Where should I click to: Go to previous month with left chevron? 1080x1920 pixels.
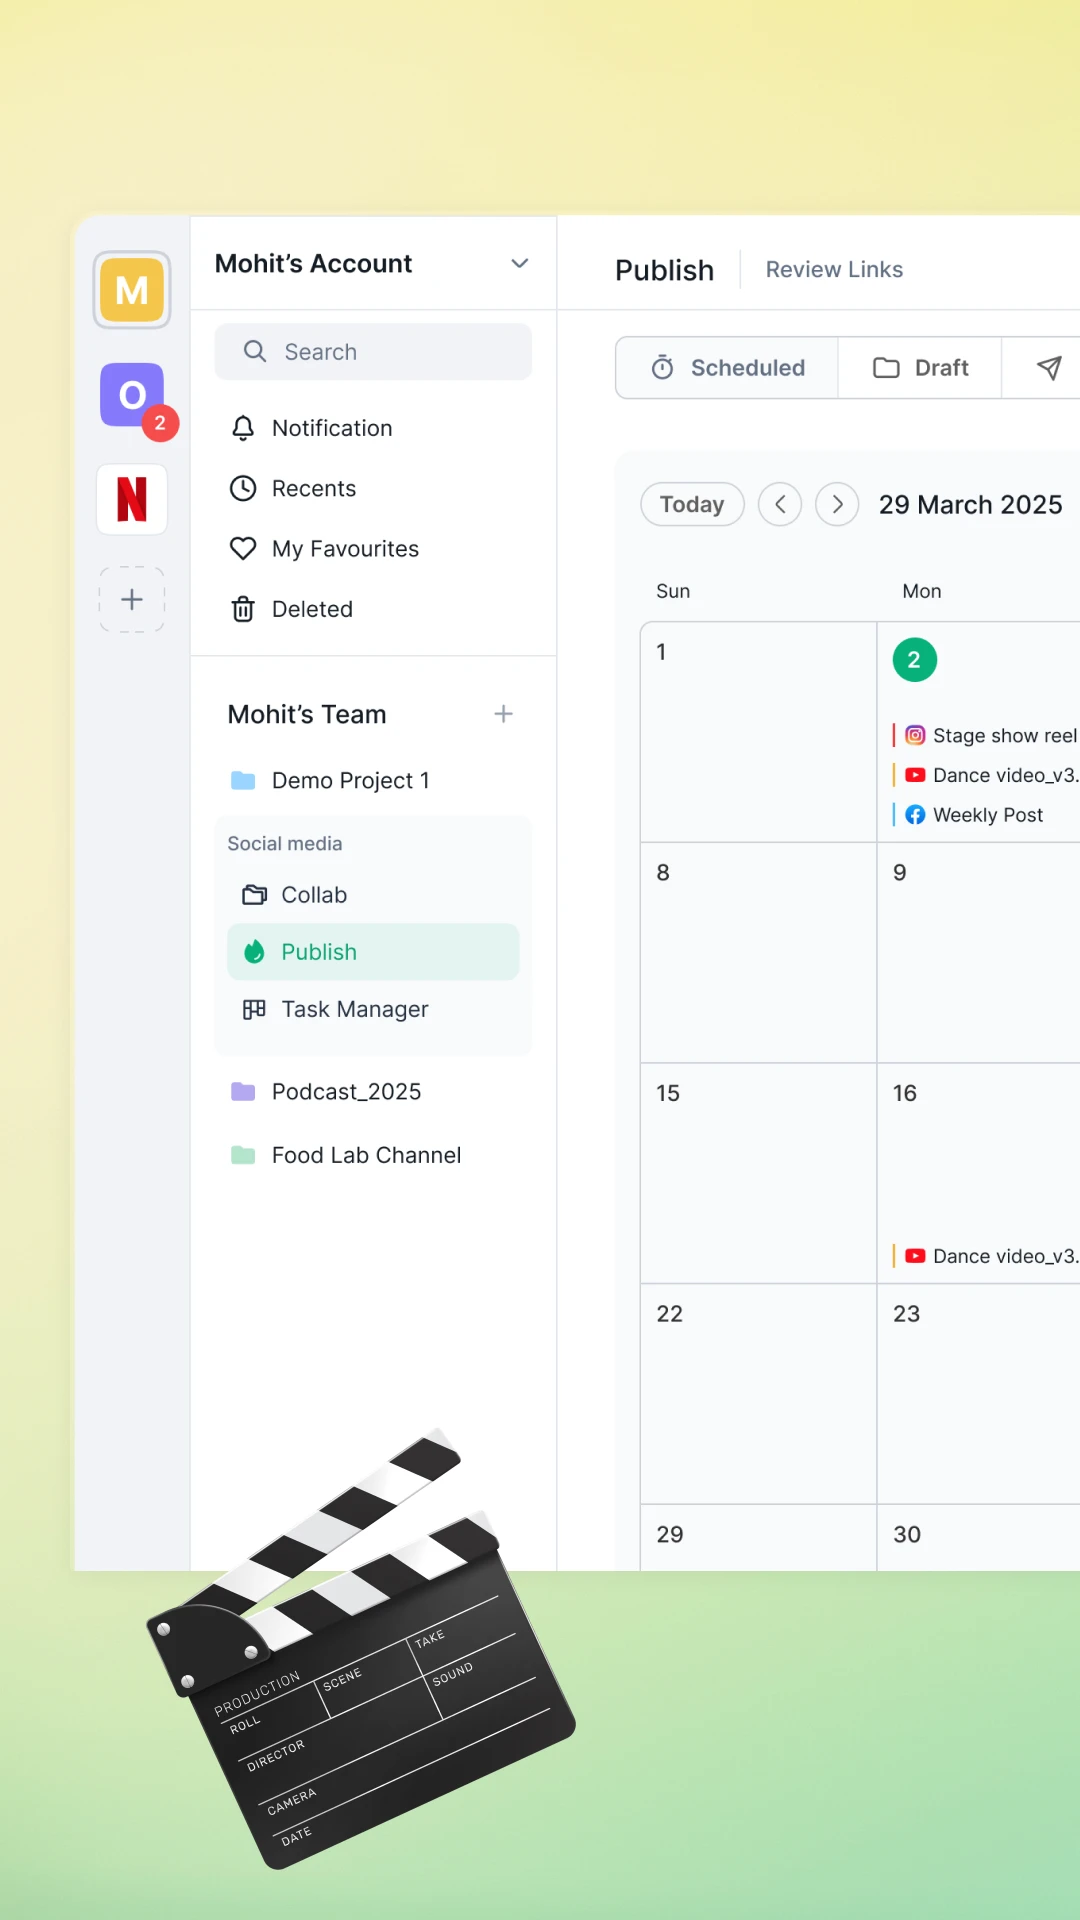(780, 504)
